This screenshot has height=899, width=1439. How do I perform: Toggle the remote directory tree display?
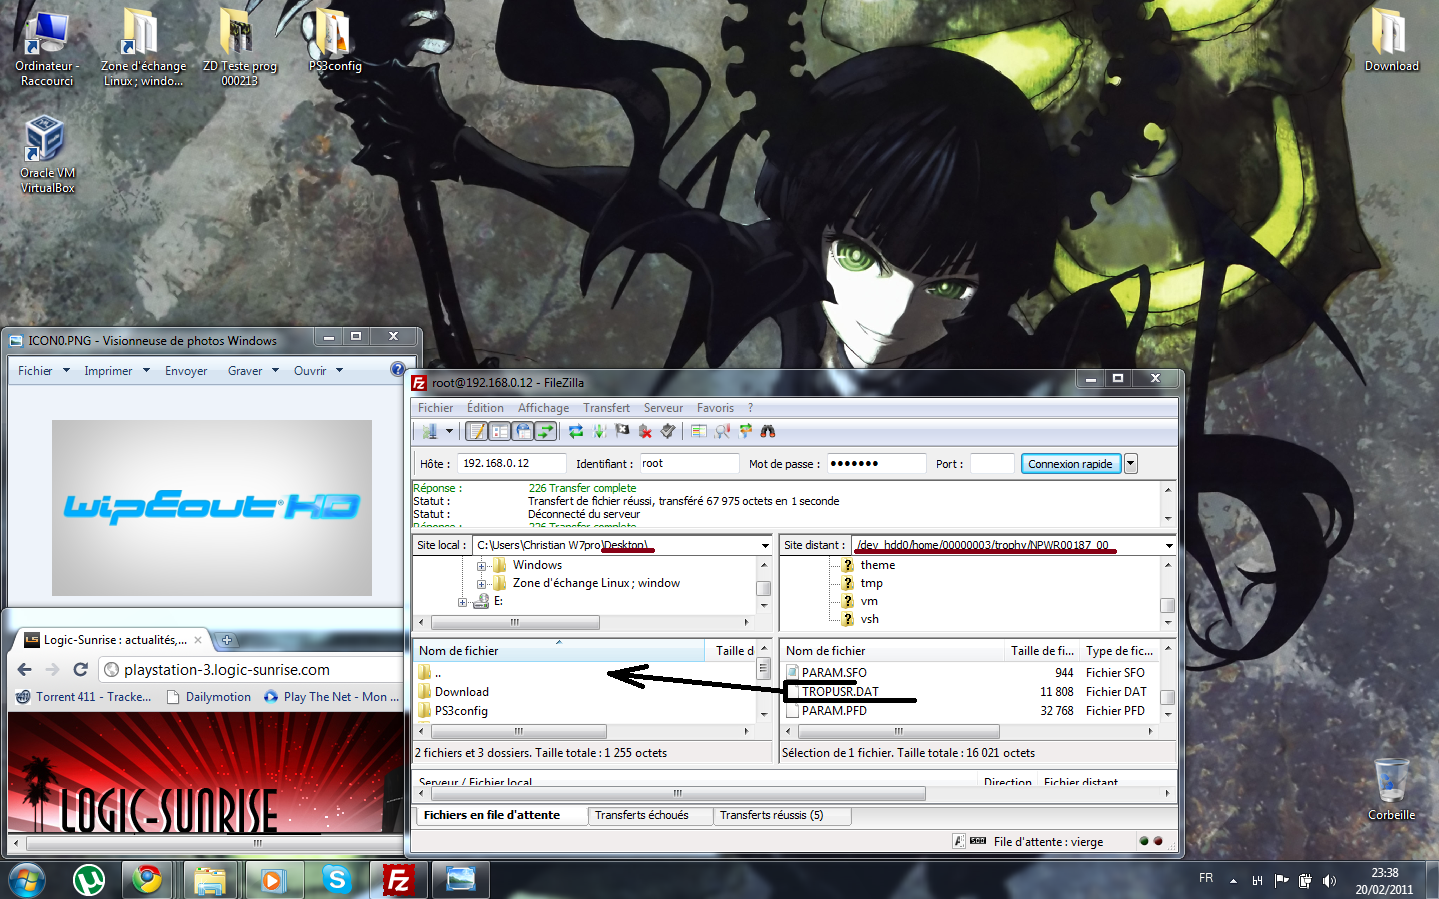pyautogui.click(x=522, y=431)
